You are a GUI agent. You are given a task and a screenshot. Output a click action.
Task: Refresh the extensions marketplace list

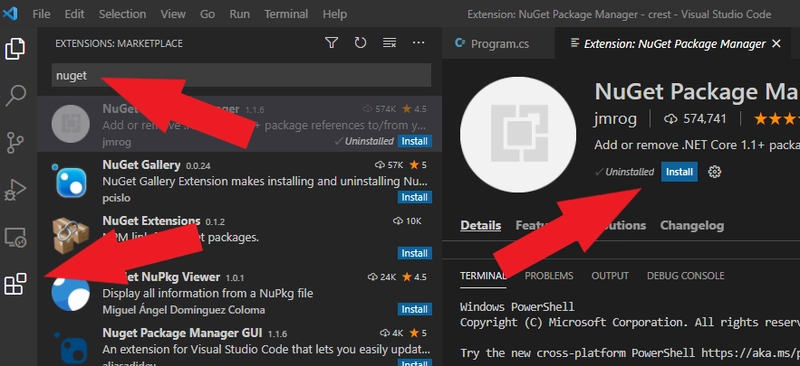click(x=360, y=43)
